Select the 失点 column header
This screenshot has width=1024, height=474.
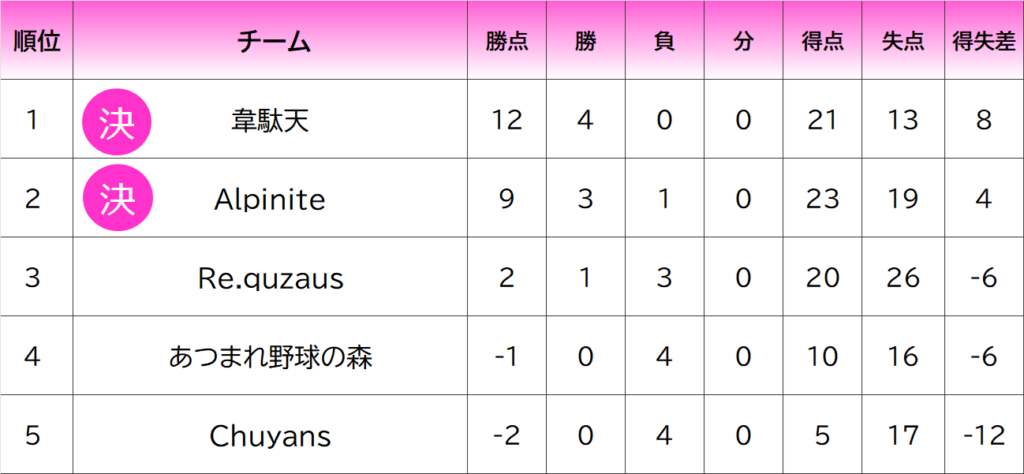pos(902,41)
